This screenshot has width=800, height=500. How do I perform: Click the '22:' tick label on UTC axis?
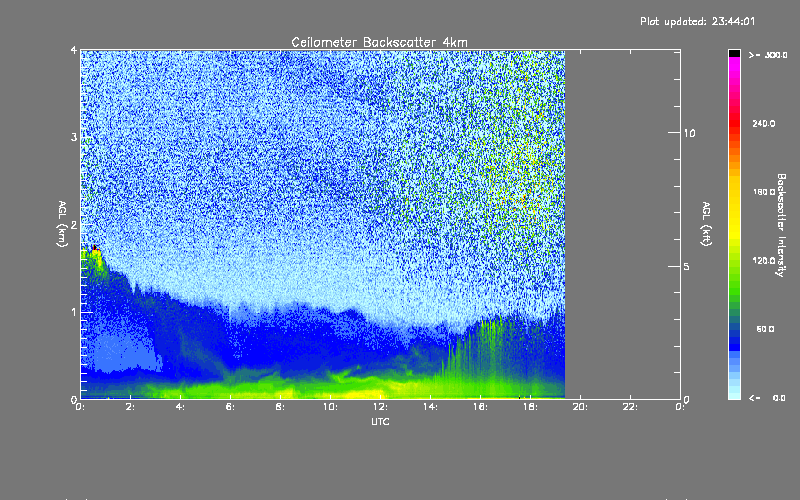click(x=630, y=407)
